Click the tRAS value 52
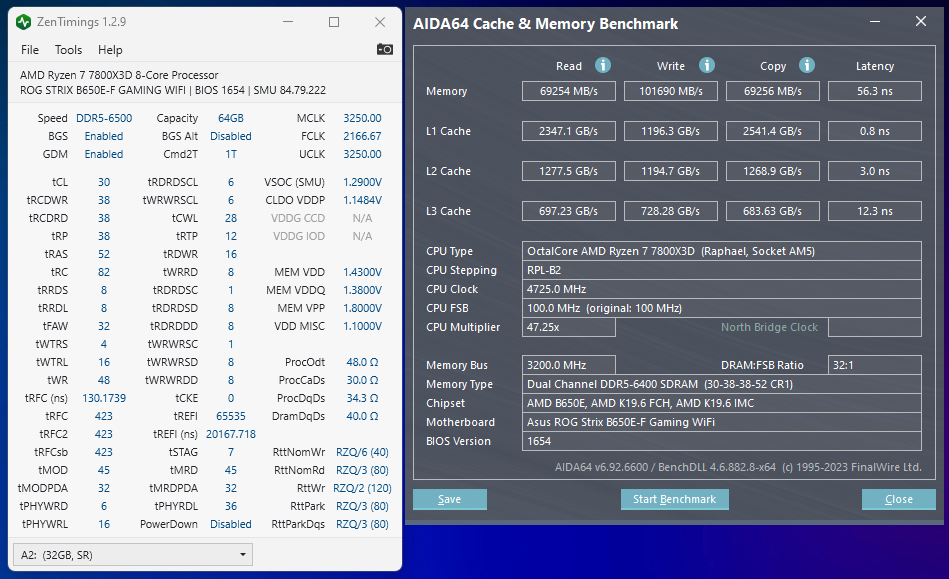Viewport: 949px width, 579px height. [104, 254]
